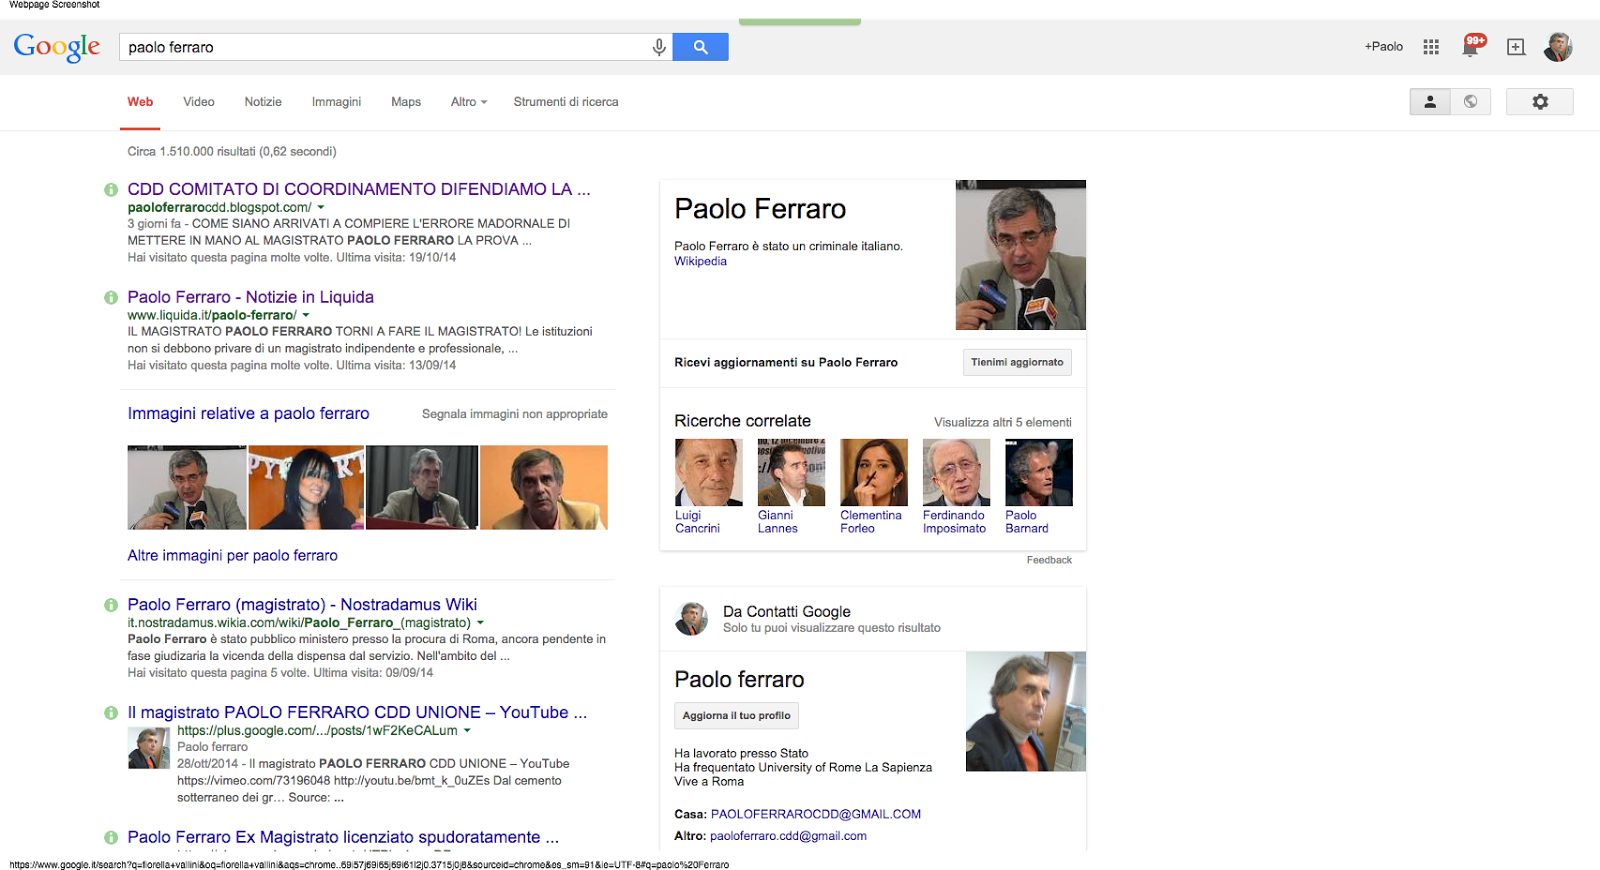The width and height of the screenshot is (1600, 870).
Task: Open Il magistrato PAOLO FERRARO CDD UNIONE result
Action: click(357, 712)
